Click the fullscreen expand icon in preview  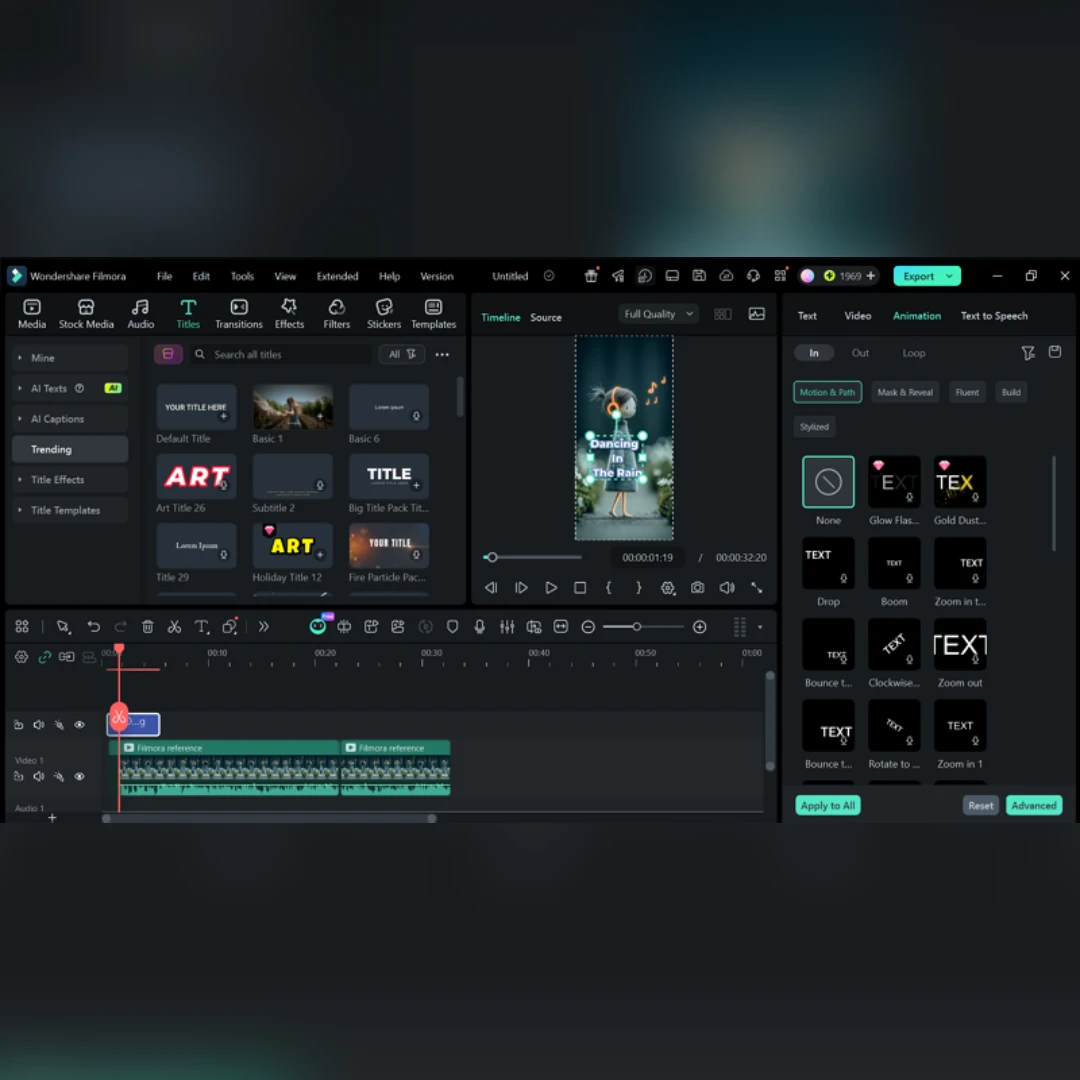tap(757, 588)
